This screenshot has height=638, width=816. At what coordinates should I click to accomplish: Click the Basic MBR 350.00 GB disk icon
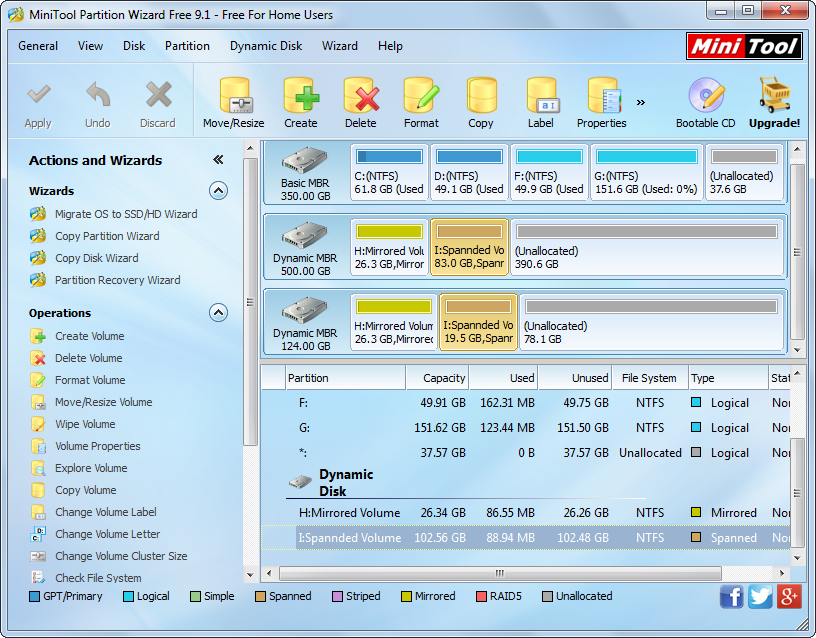pyautogui.click(x=305, y=161)
